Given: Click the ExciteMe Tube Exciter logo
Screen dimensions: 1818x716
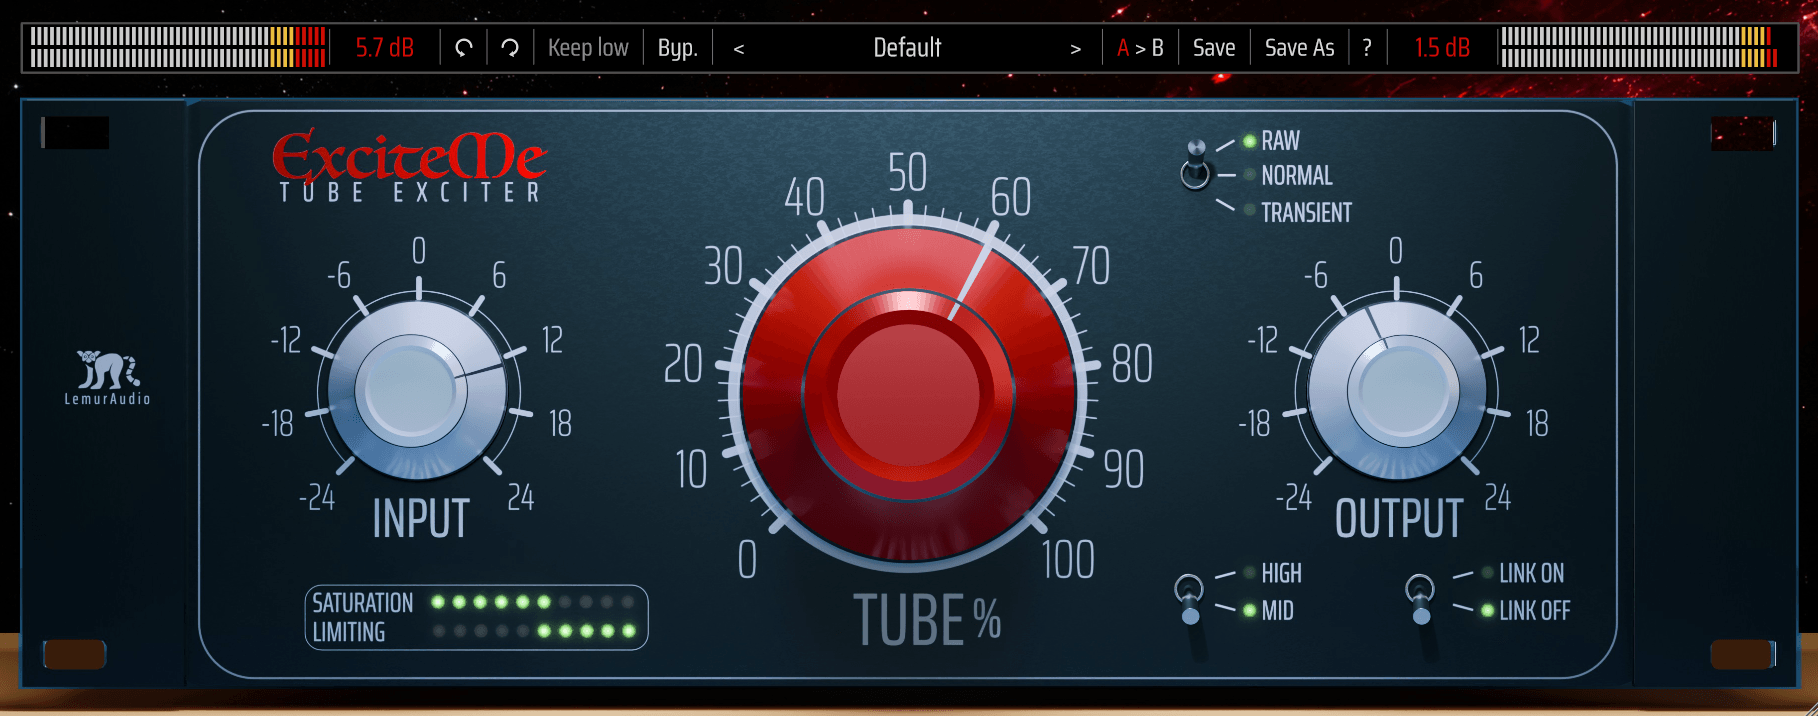Looking at the screenshot, I should point(409,166).
